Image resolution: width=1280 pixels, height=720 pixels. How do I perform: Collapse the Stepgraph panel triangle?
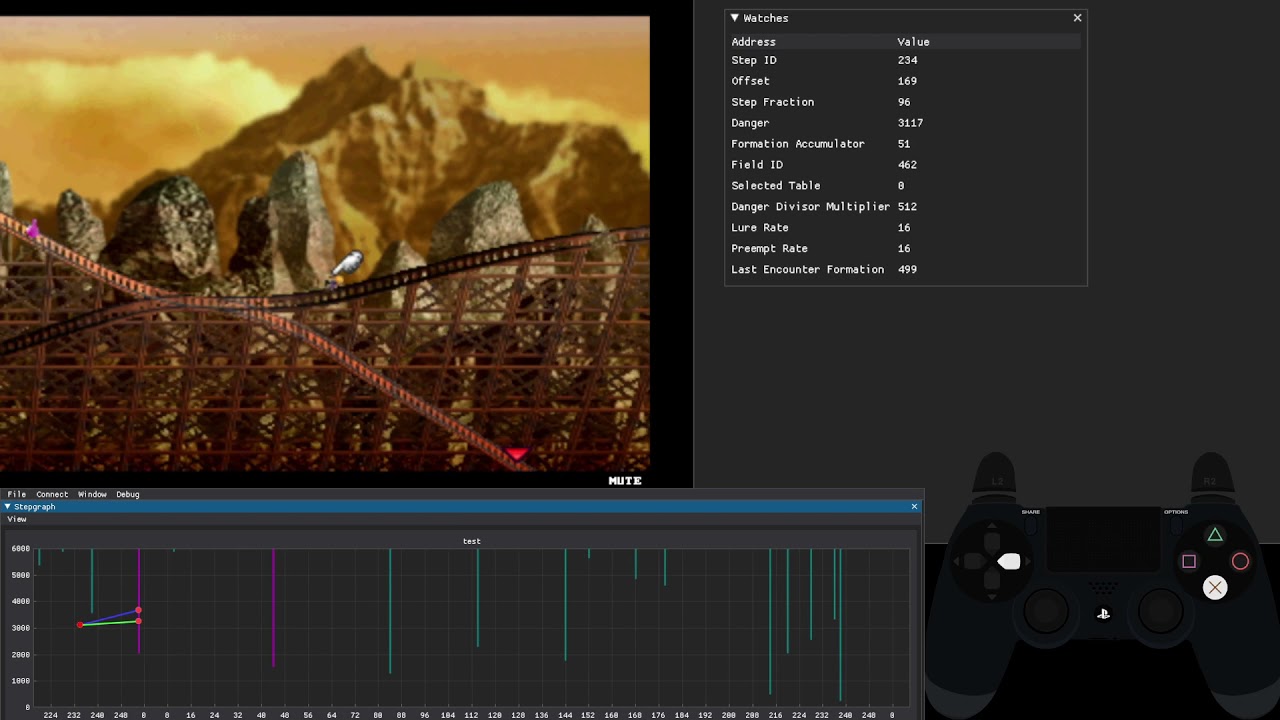(x=8, y=507)
